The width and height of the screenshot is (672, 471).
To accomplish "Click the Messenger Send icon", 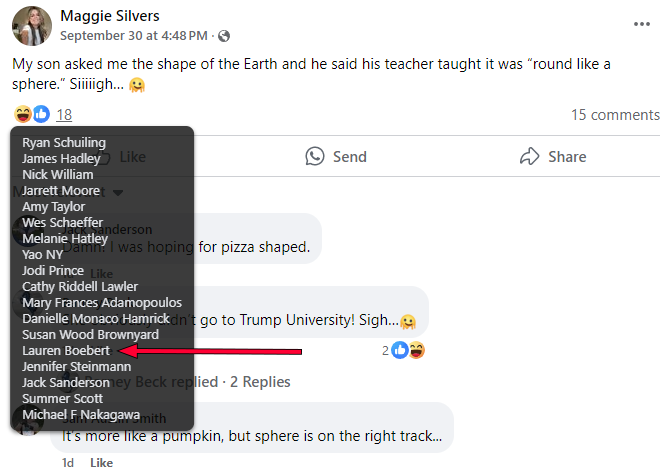I will [316, 156].
